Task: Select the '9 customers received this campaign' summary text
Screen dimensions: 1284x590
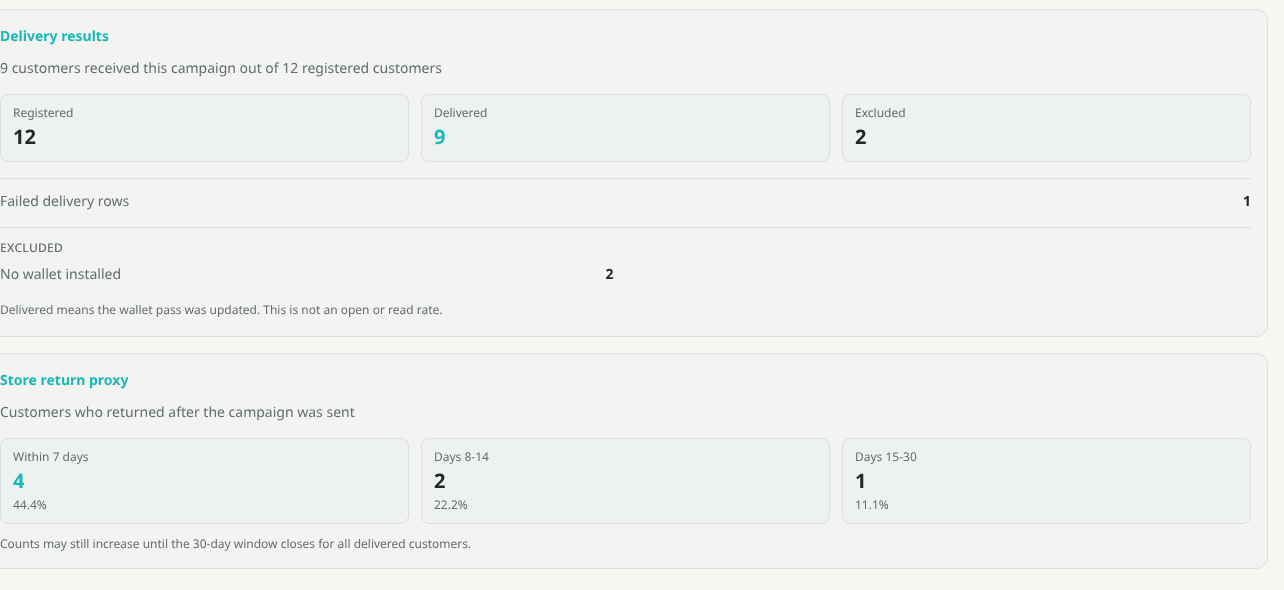Action: (221, 68)
